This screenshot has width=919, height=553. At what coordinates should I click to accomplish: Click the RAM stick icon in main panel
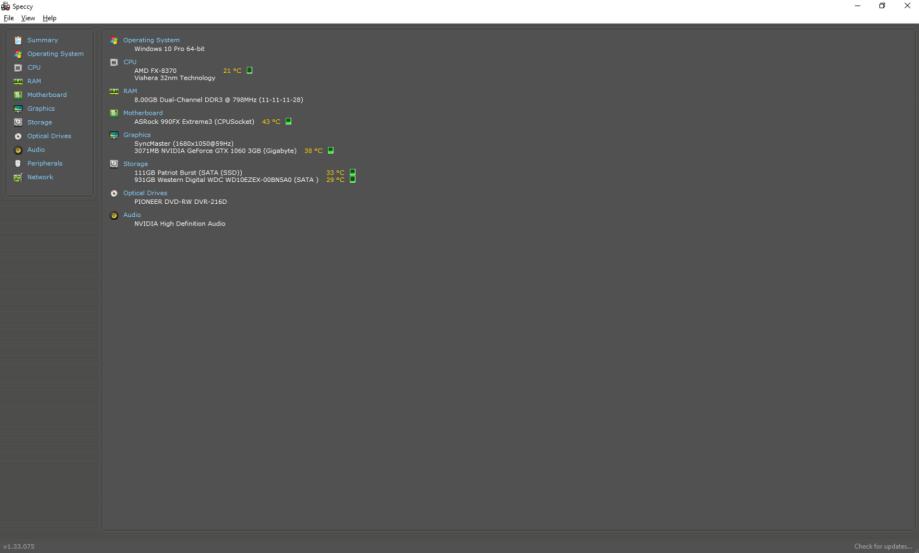coord(114,91)
